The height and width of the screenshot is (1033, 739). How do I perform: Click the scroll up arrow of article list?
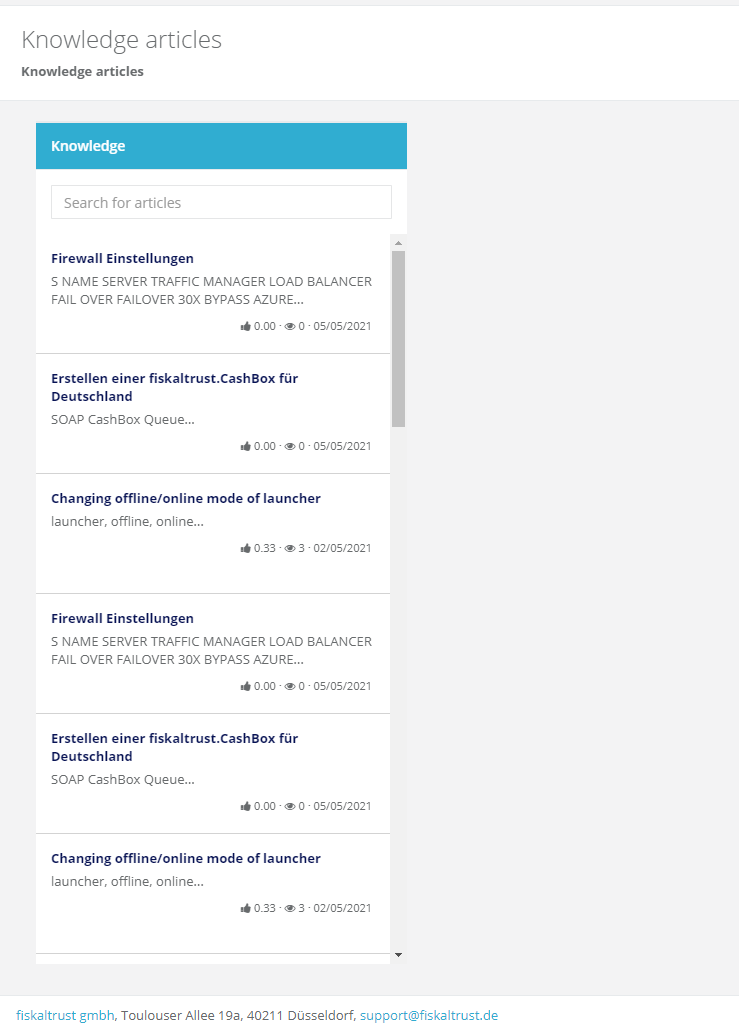[x=398, y=243]
